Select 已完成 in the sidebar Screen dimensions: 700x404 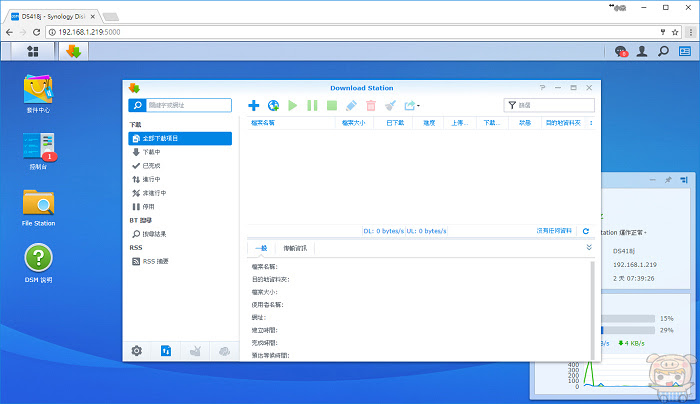click(180, 166)
